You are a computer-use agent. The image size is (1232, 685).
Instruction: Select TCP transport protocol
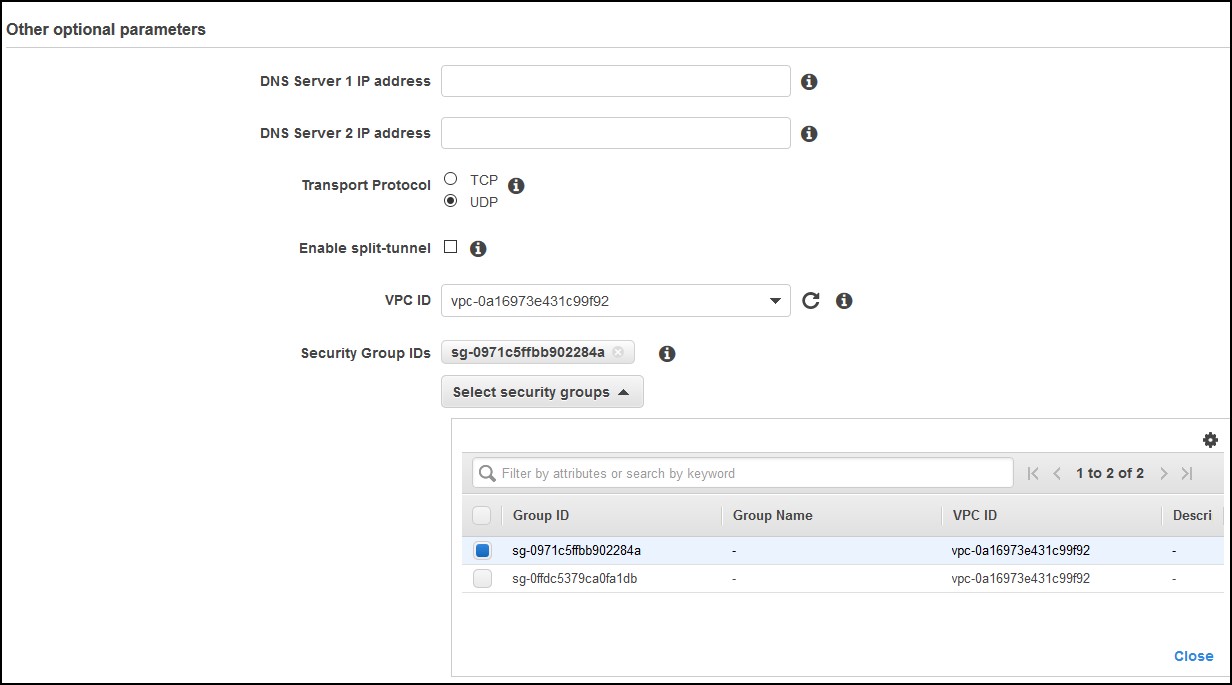pyautogui.click(x=450, y=179)
